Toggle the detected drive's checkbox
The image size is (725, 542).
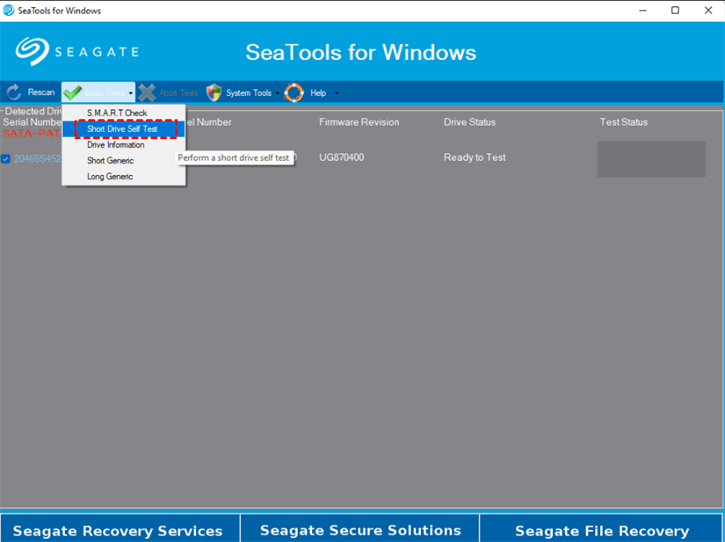click(x=6, y=158)
